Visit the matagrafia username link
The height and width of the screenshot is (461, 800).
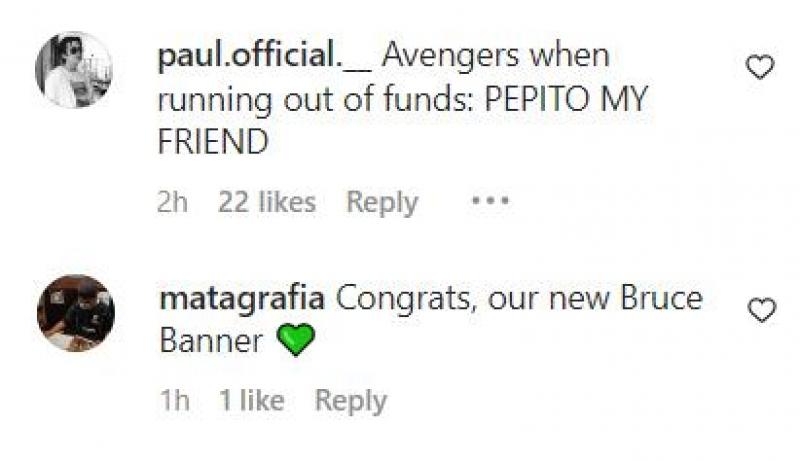tap(242, 299)
